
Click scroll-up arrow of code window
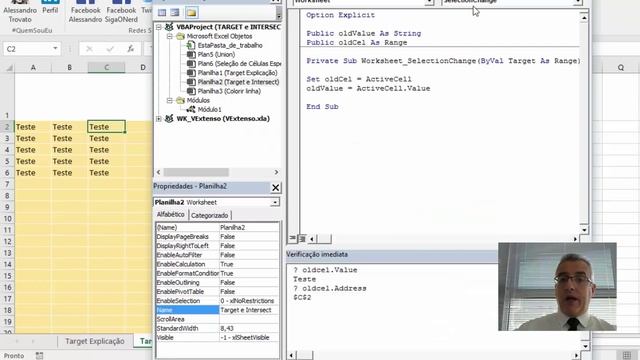pos(584,18)
